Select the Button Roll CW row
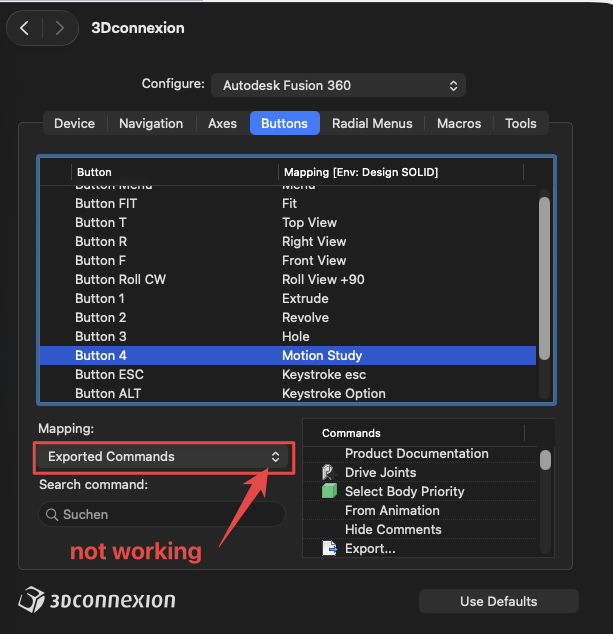This screenshot has width=613, height=634. [288, 279]
